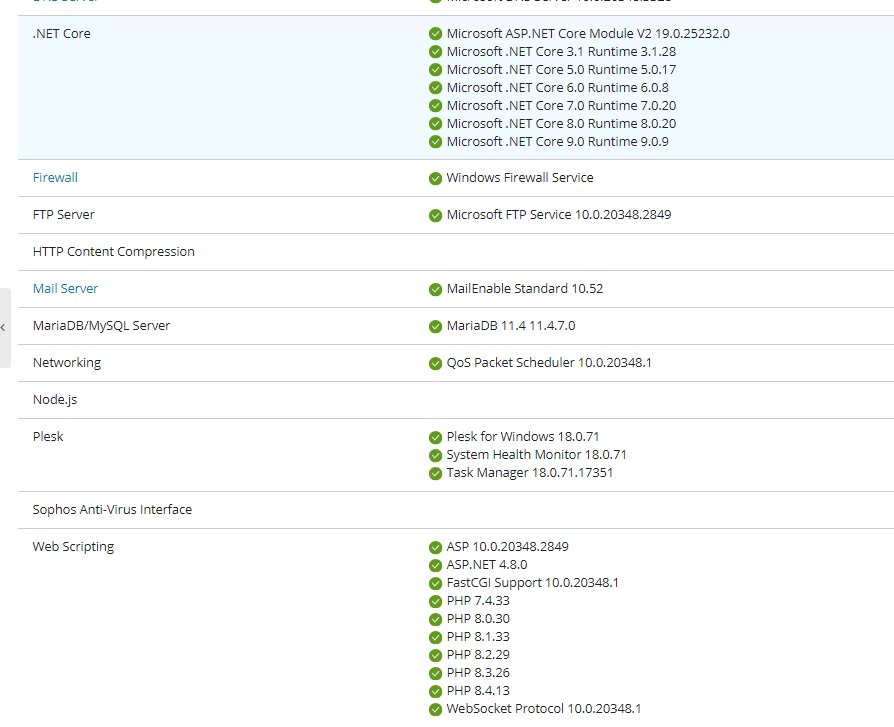The width and height of the screenshot is (894, 727).
Task: Expand the collapsed sidebar with left-edge chevron
Action: pos(4,328)
